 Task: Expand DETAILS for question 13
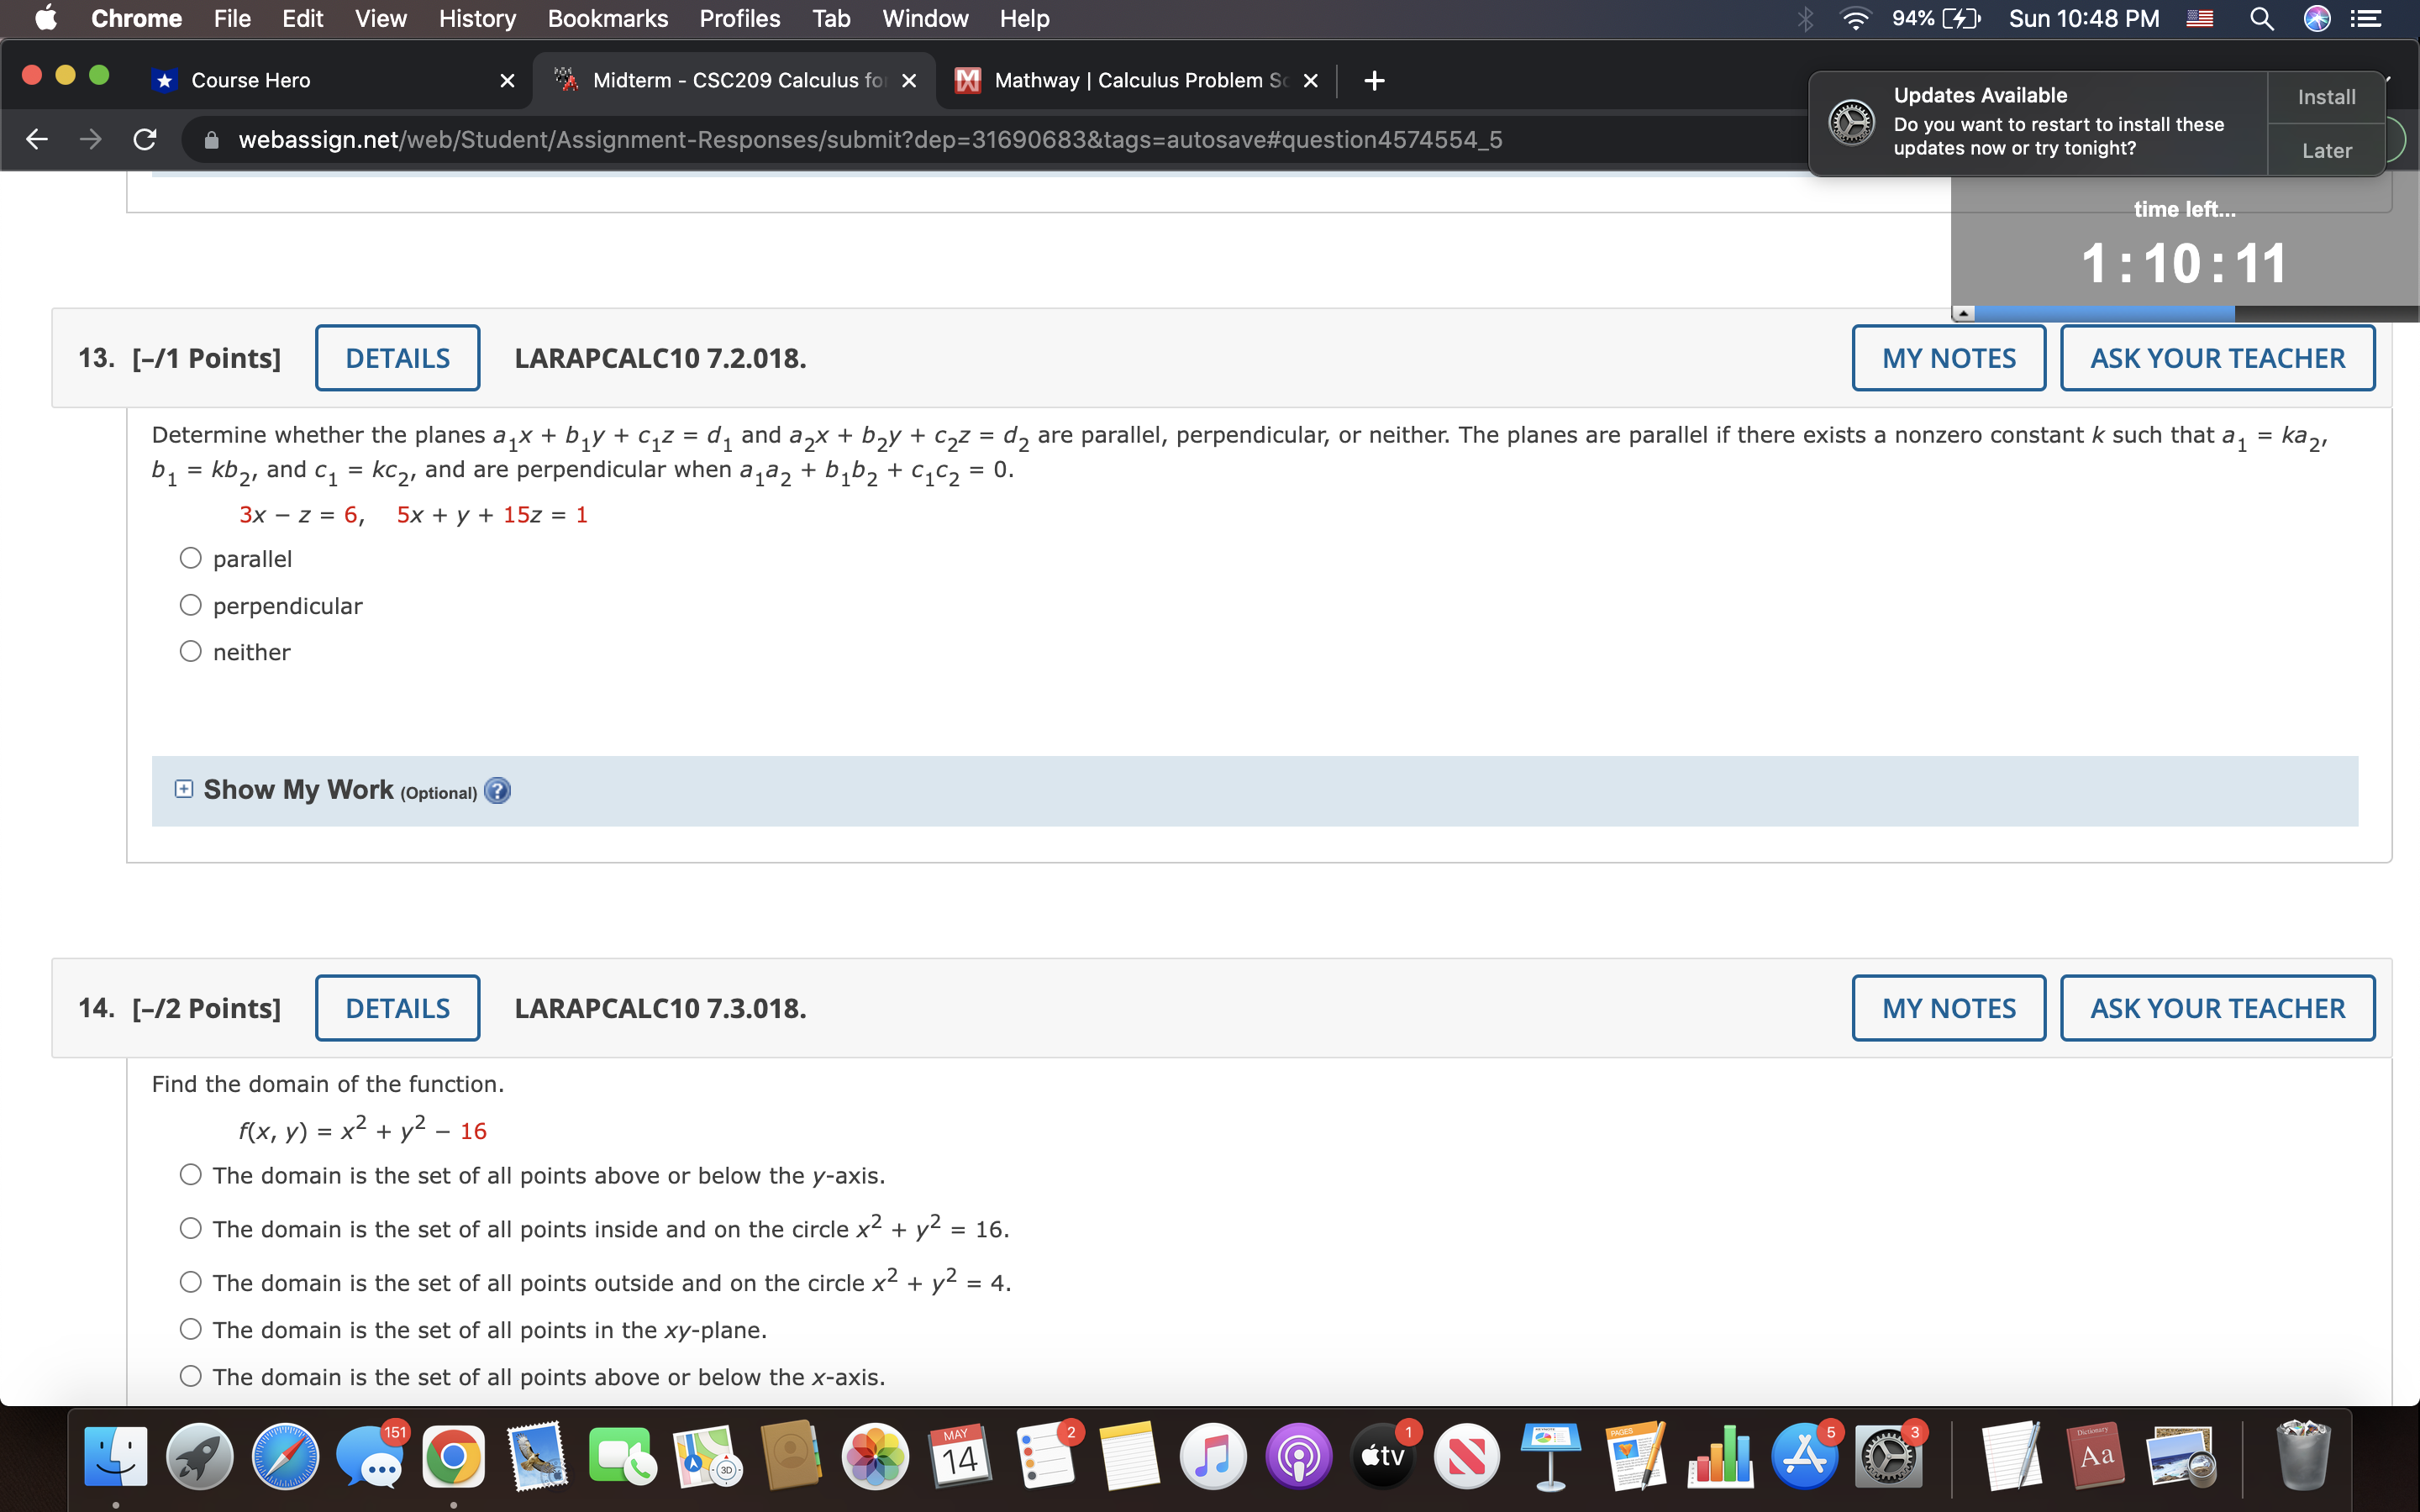(397, 358)
